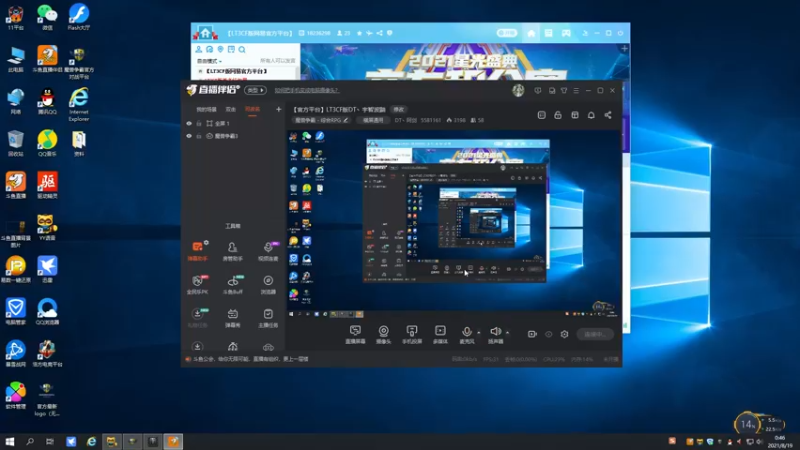Viewport: 800px width, 450px height.
Task: Open the 微信 desktop shortcut
Action: coord(47,17)
